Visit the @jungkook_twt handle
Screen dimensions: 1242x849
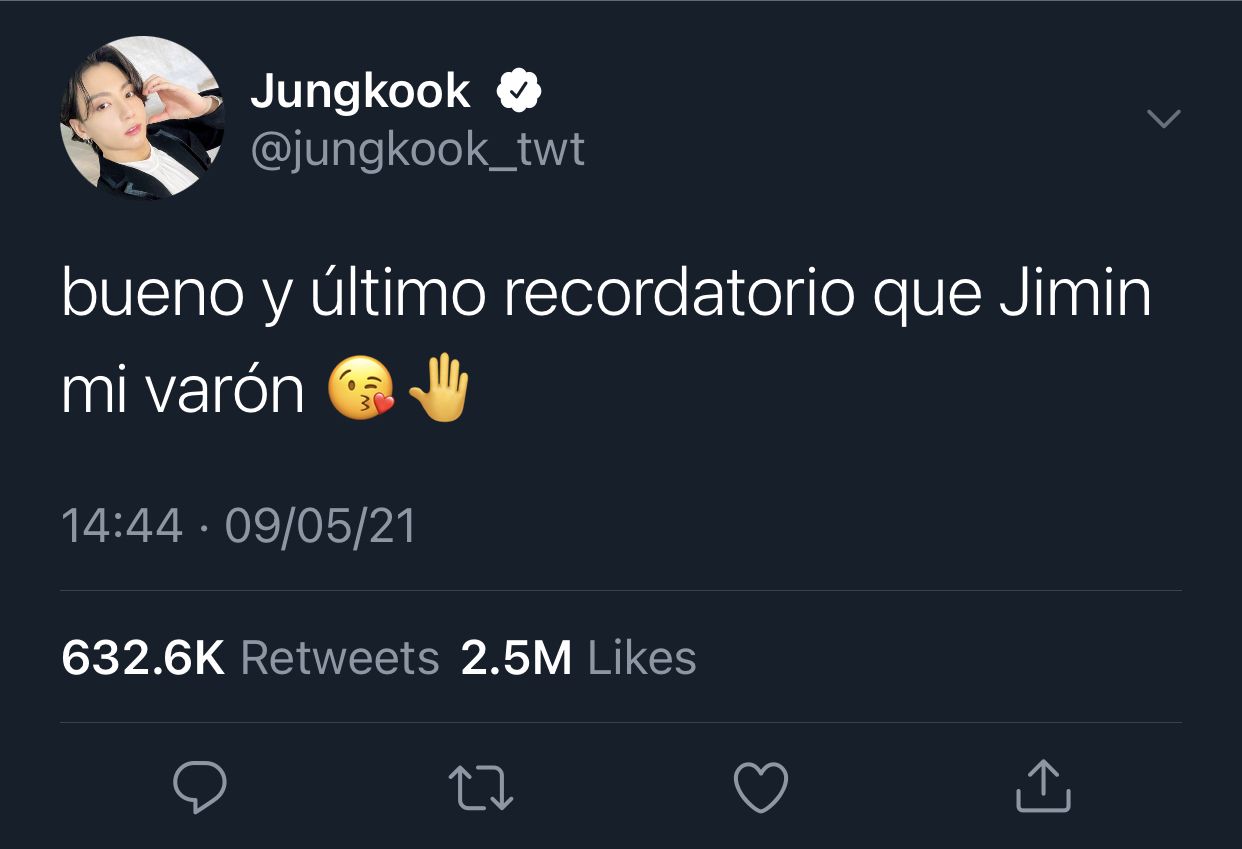coord(417,151)
